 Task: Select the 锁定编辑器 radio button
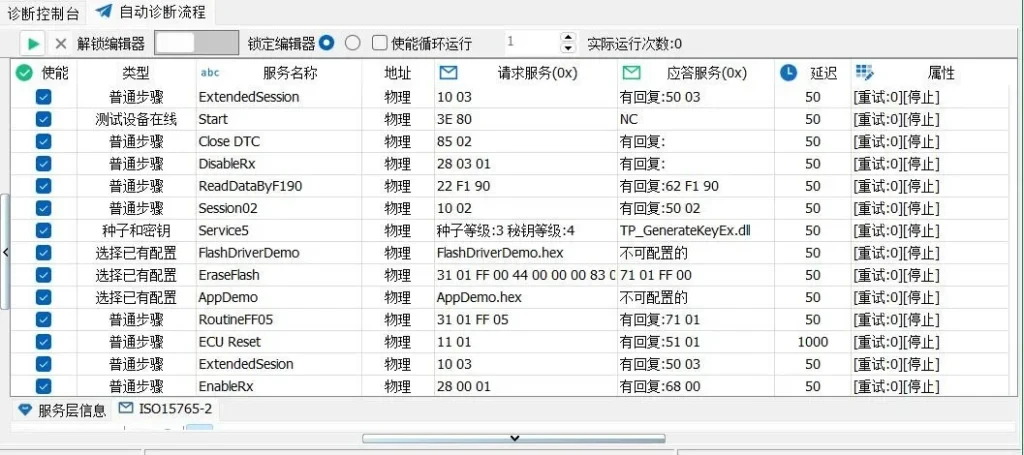[x=326, y=43]
